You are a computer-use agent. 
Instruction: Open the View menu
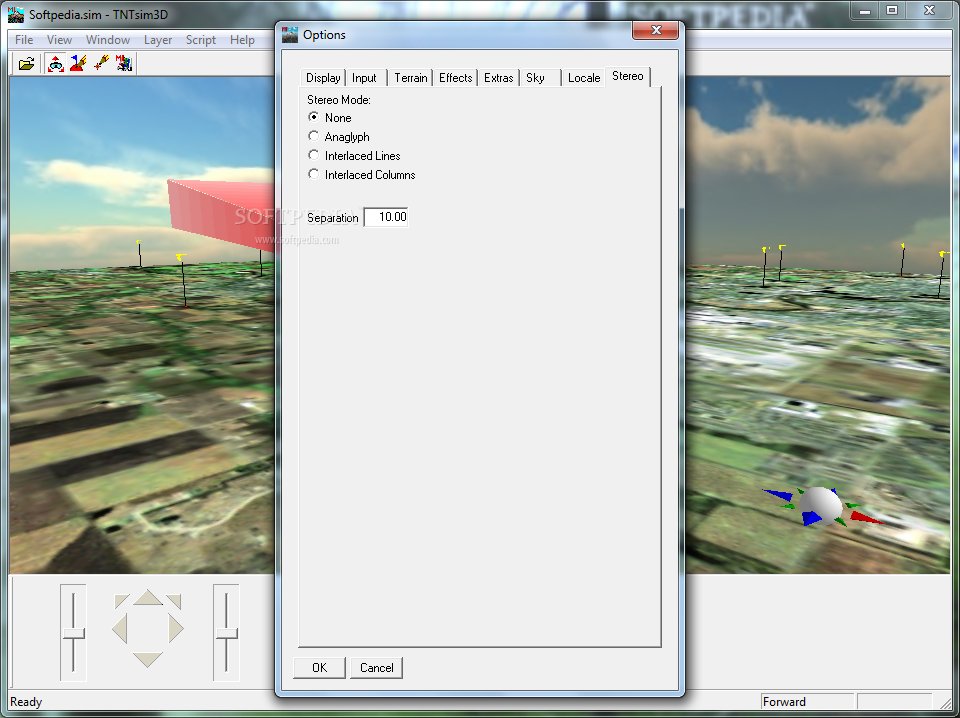59,40
